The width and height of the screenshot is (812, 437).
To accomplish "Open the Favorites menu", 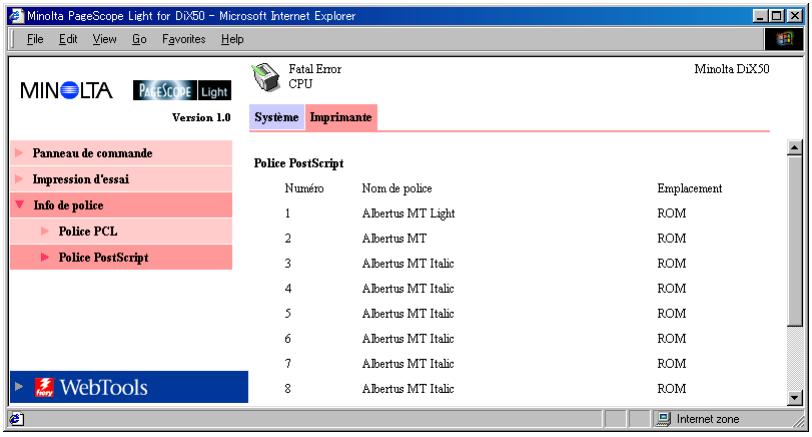I will [x=184, y=39].
